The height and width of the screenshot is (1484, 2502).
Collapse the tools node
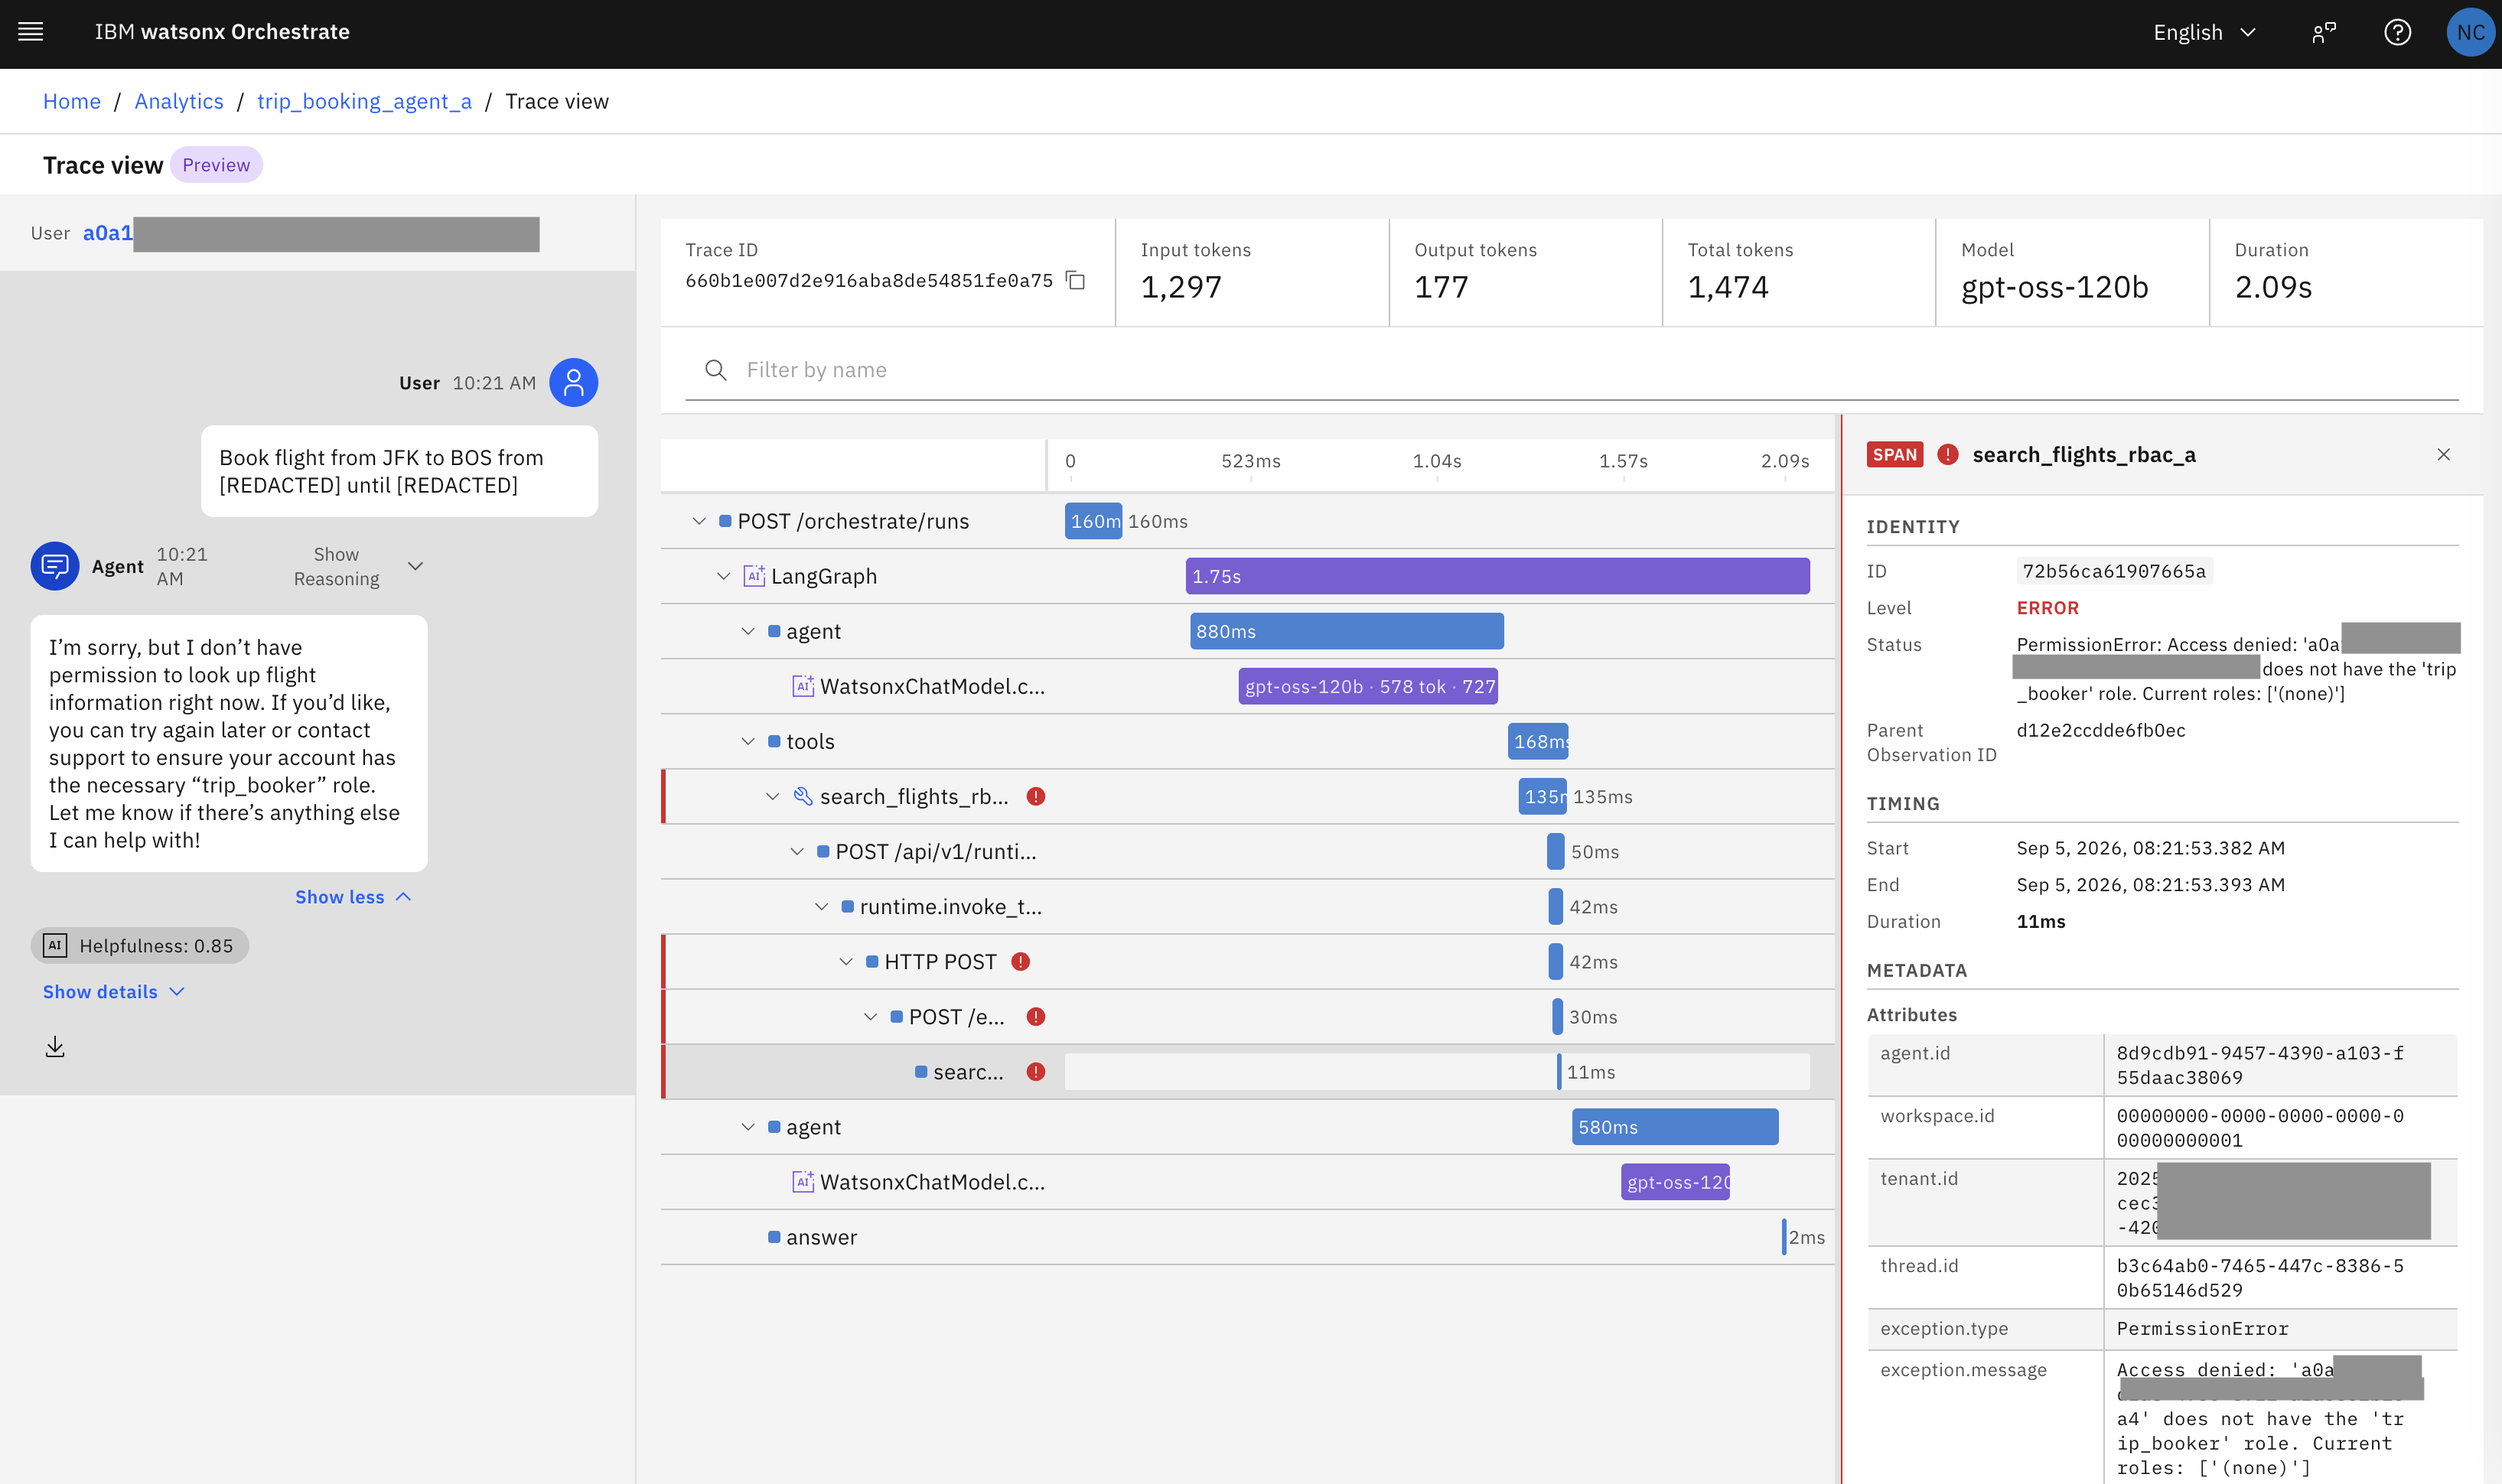pos(748,741)
